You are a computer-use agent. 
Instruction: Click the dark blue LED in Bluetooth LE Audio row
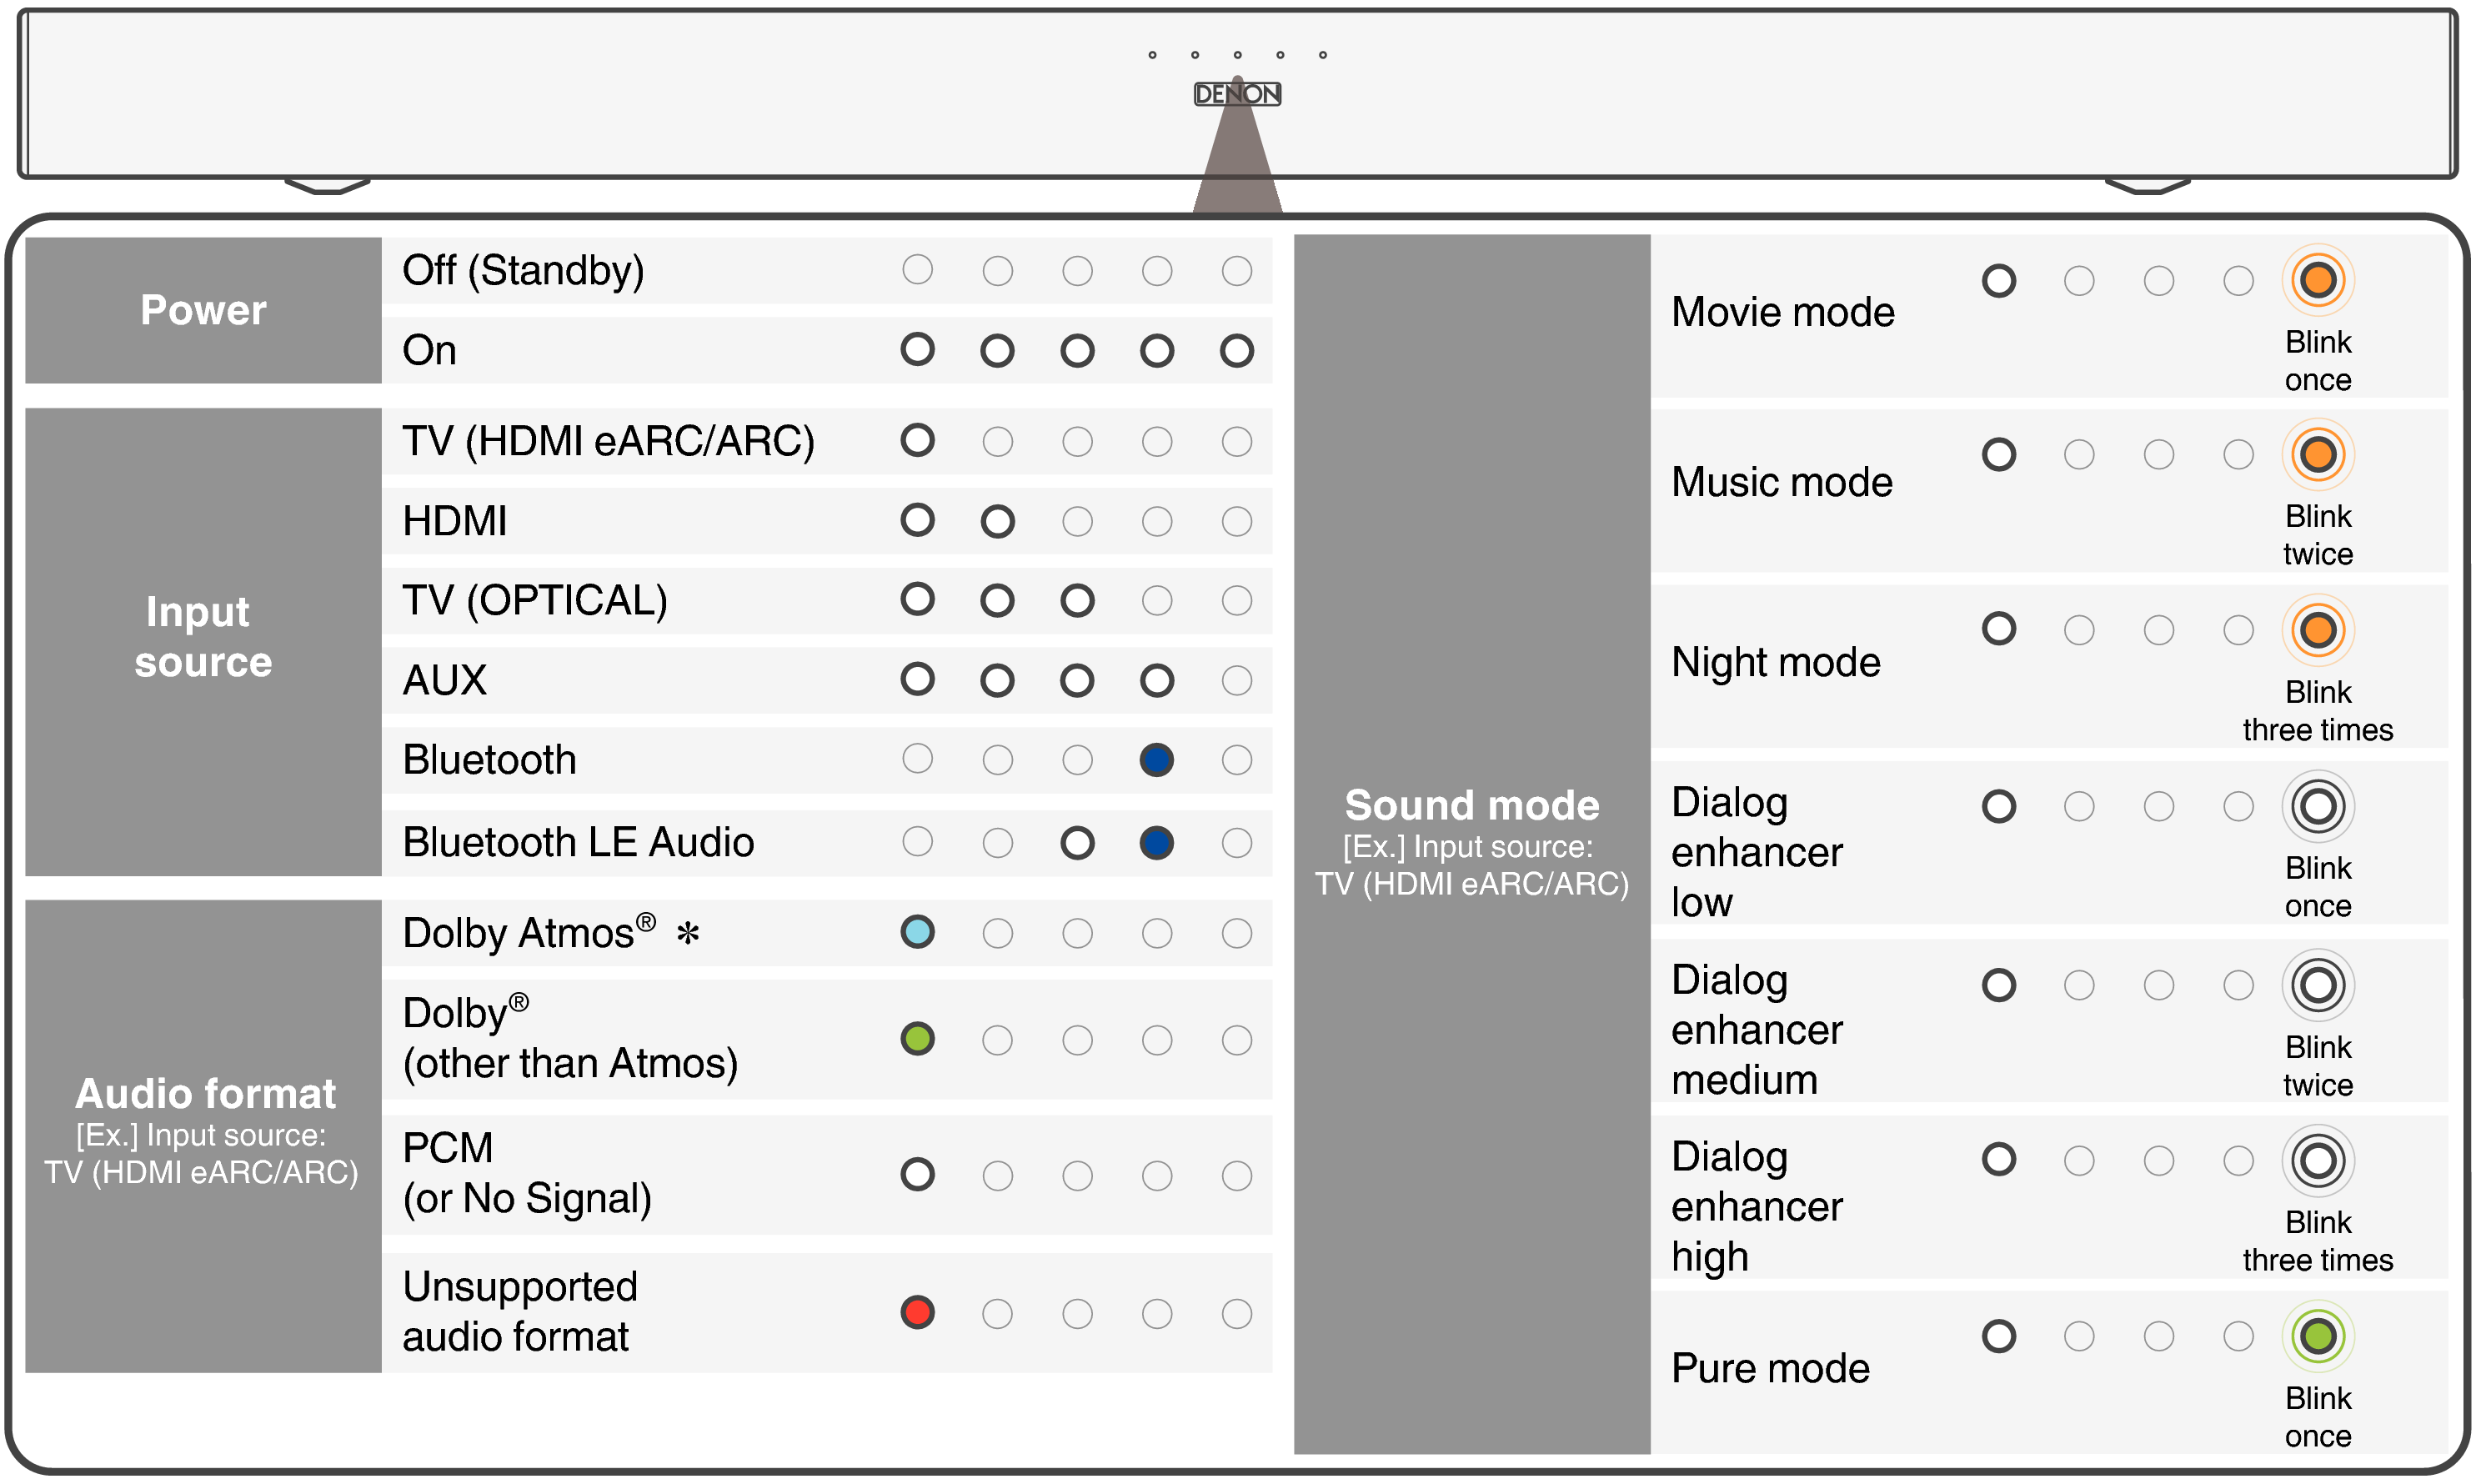[1156, 843]
